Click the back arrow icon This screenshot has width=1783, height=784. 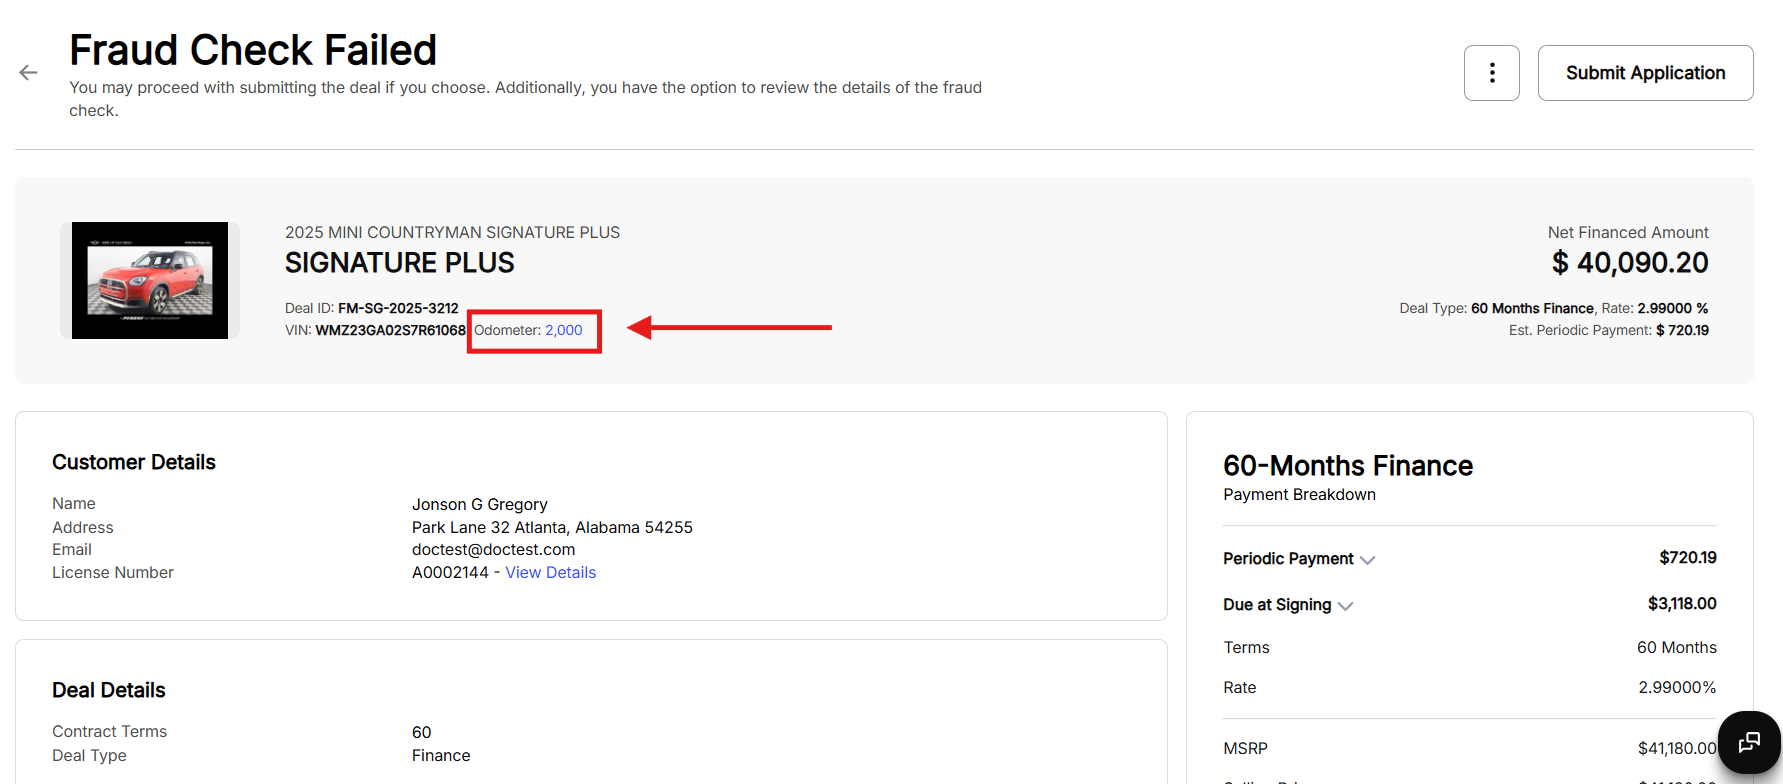pos(28,72)
